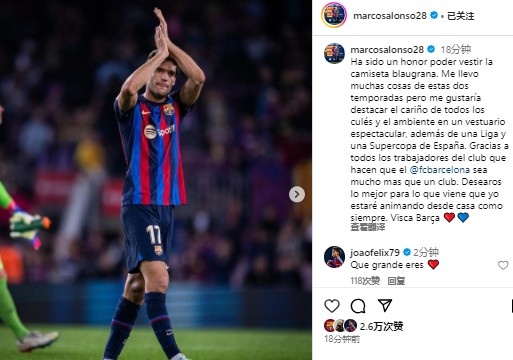Click marcosalonso28 username in caption
Image resolution: width=513 pixels, height=360 pixels.
(x=387, y=50)
